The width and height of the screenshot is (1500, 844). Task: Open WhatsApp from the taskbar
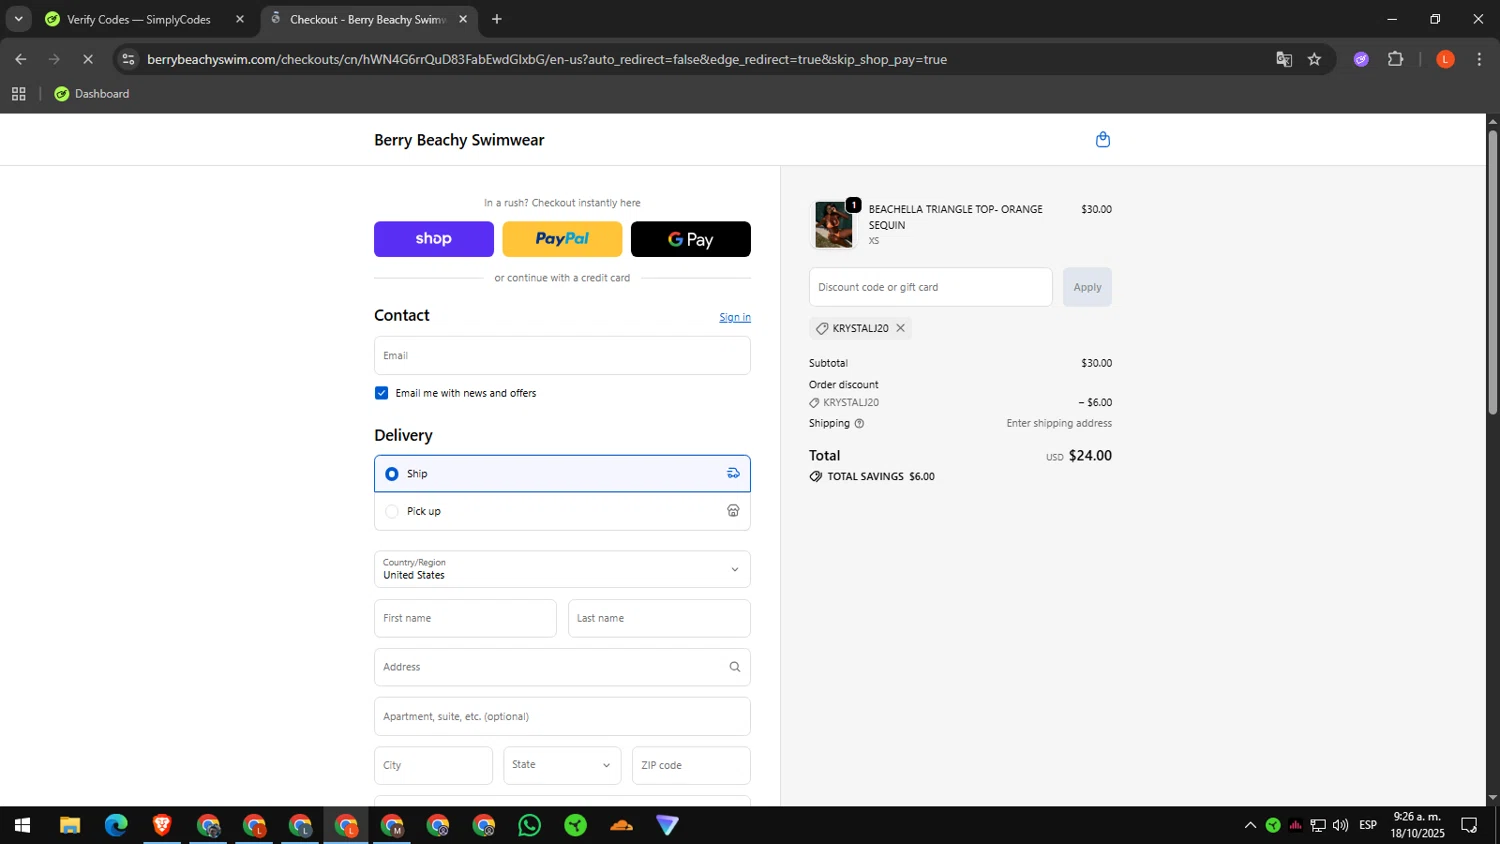click(x=530, y=825)
